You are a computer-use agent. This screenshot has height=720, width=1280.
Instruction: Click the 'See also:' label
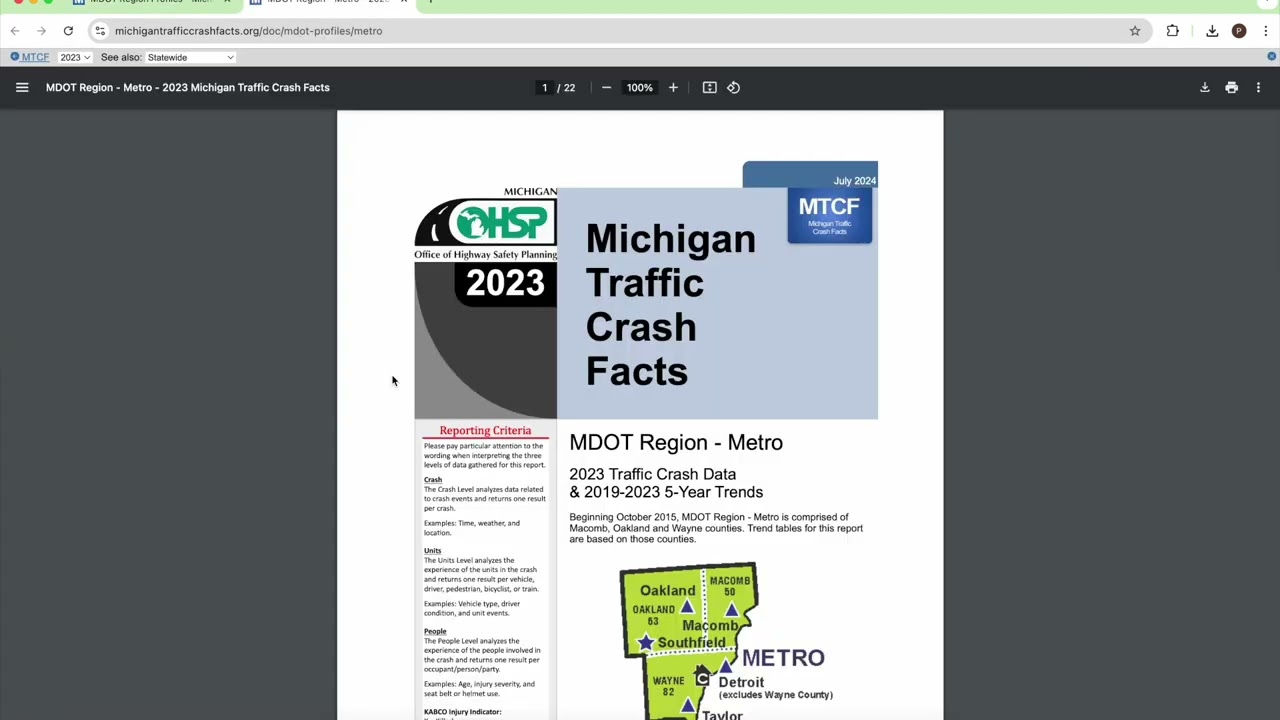point(121,58)
